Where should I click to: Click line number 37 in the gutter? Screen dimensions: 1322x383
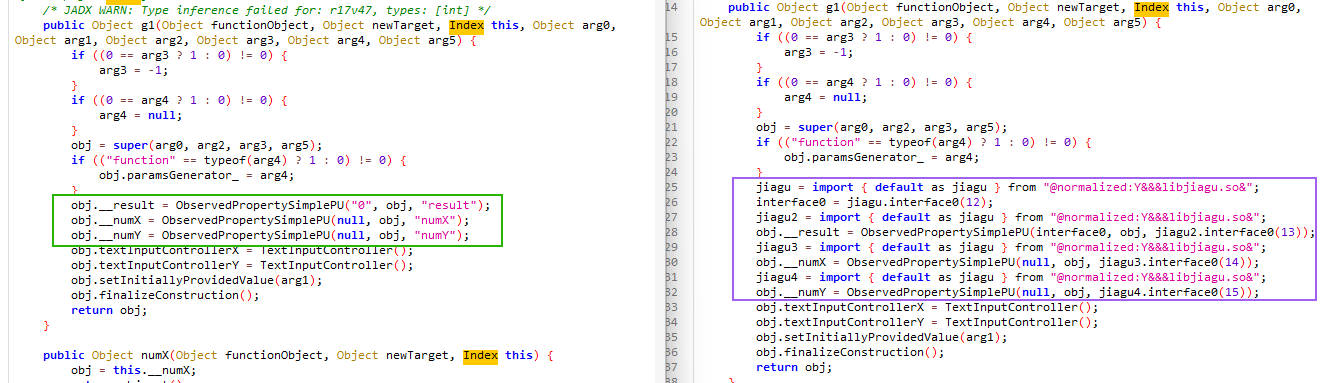(672, 367)
